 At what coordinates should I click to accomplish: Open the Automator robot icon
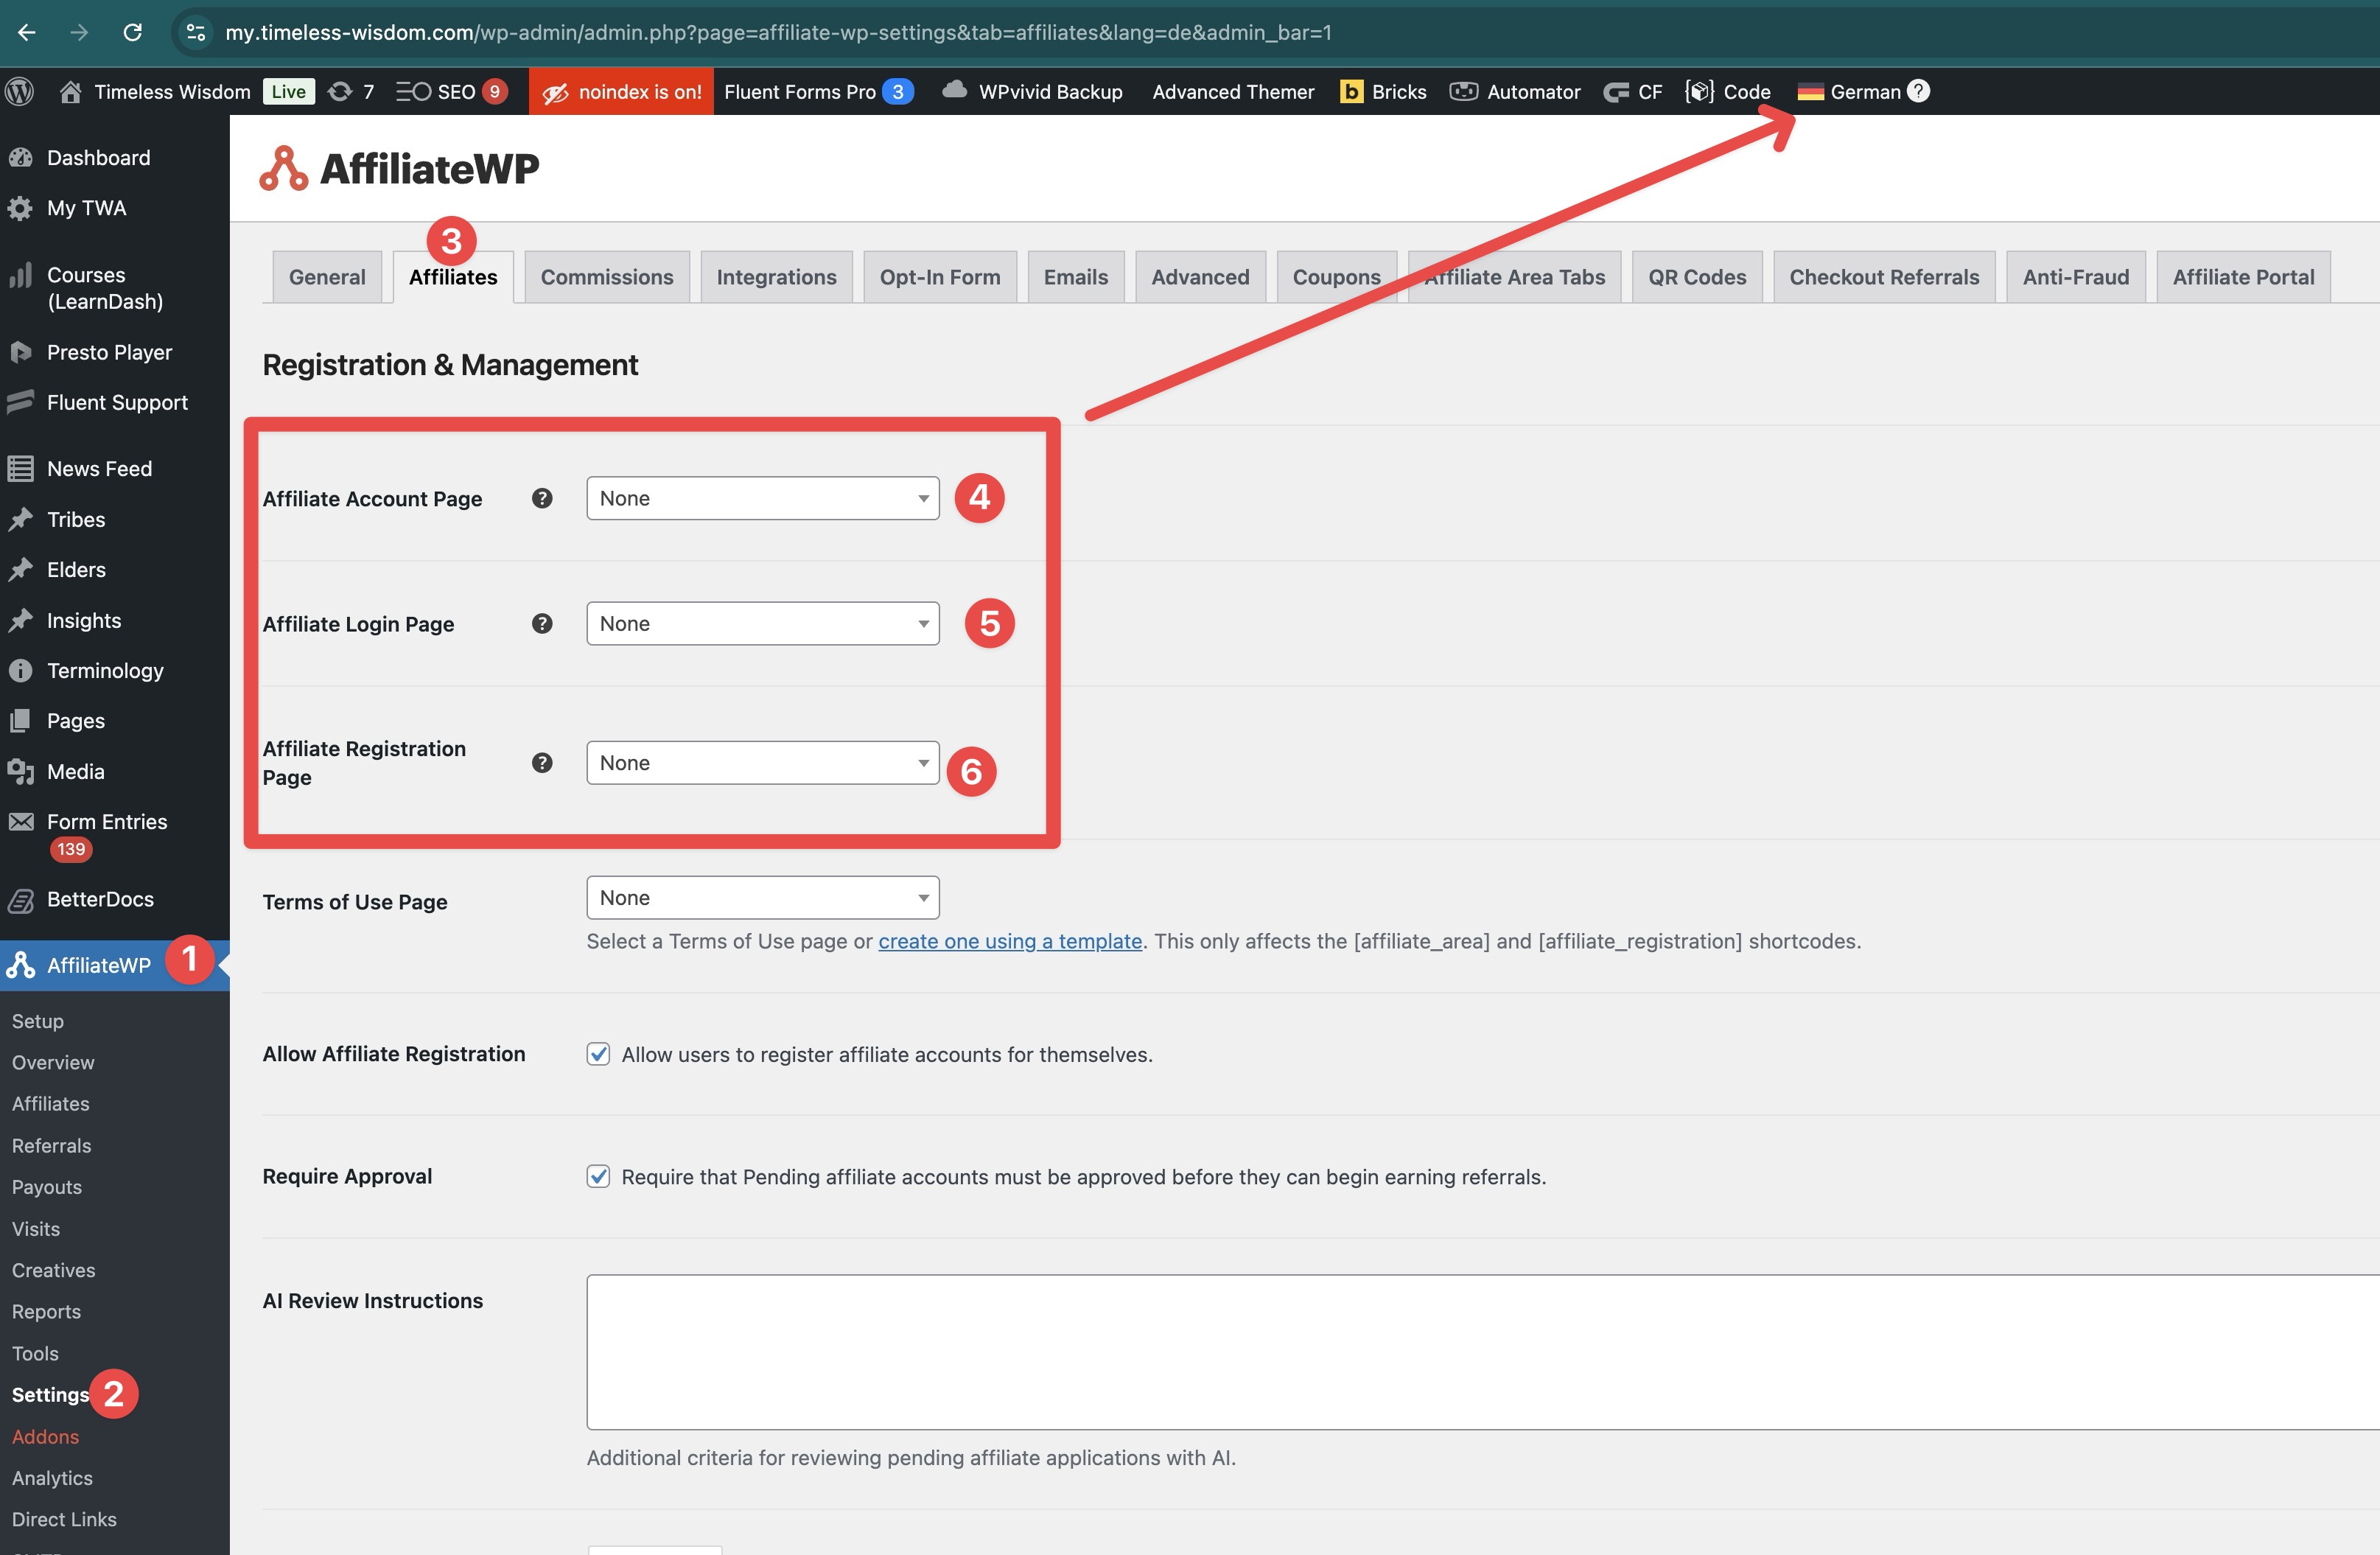pyautogui.click(x=1464, y=91)
